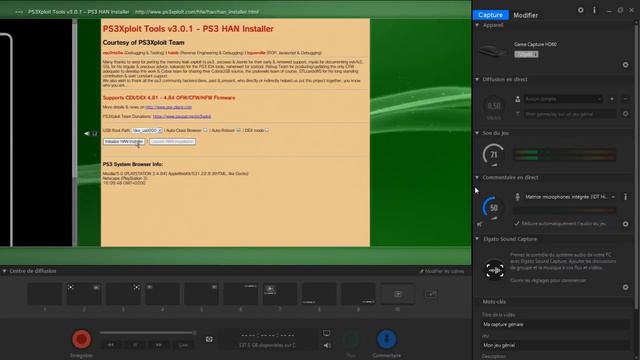Jump to Live playback
This screenshot has height=360, width=640.
(183, 345)
